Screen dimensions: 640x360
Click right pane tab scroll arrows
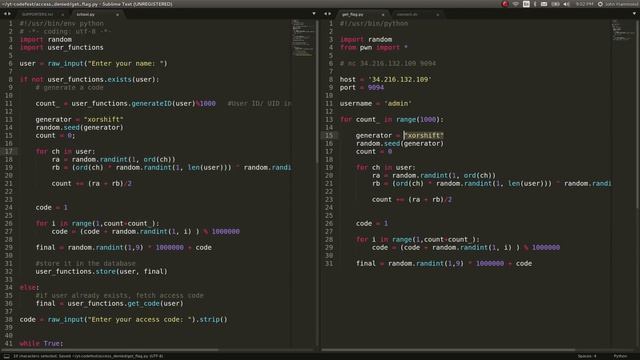[327, 14]
